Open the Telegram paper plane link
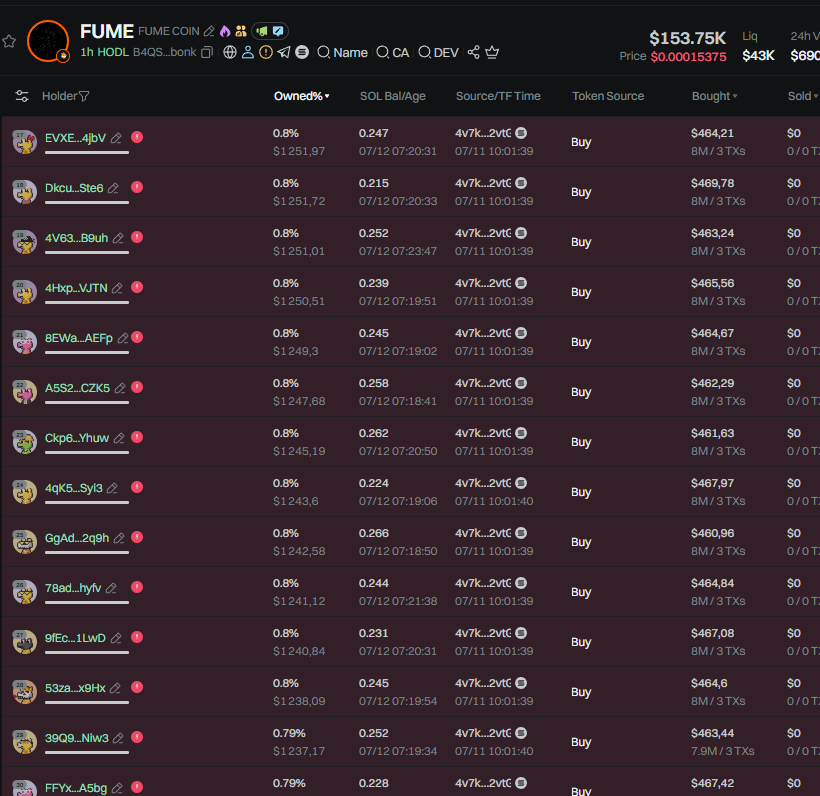The height and width of the screenshot is (796, 820). (x=283, y=52)
